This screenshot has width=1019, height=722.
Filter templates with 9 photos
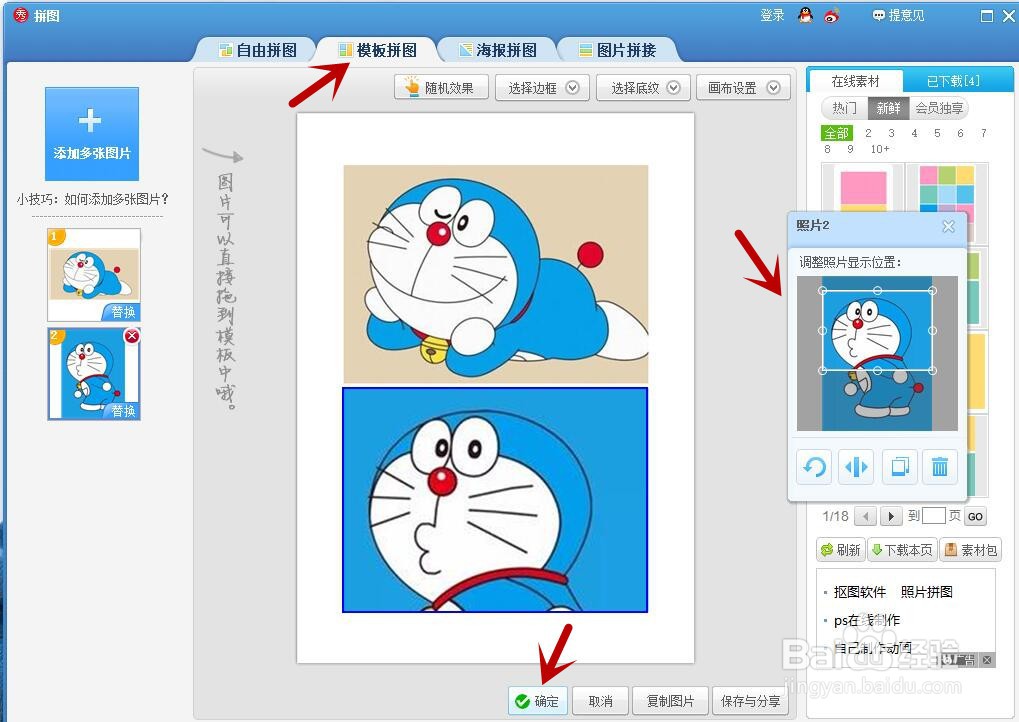click(850, 149)
